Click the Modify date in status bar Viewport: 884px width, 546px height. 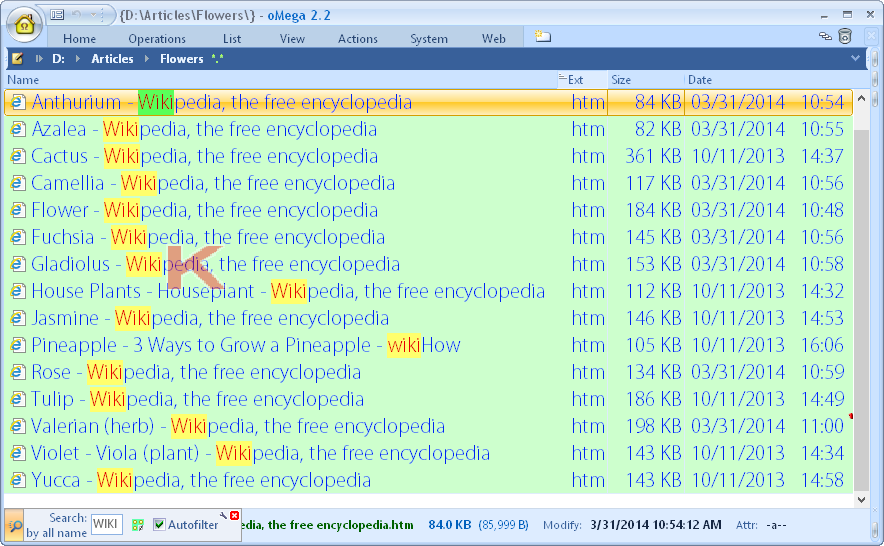(656, 525)
